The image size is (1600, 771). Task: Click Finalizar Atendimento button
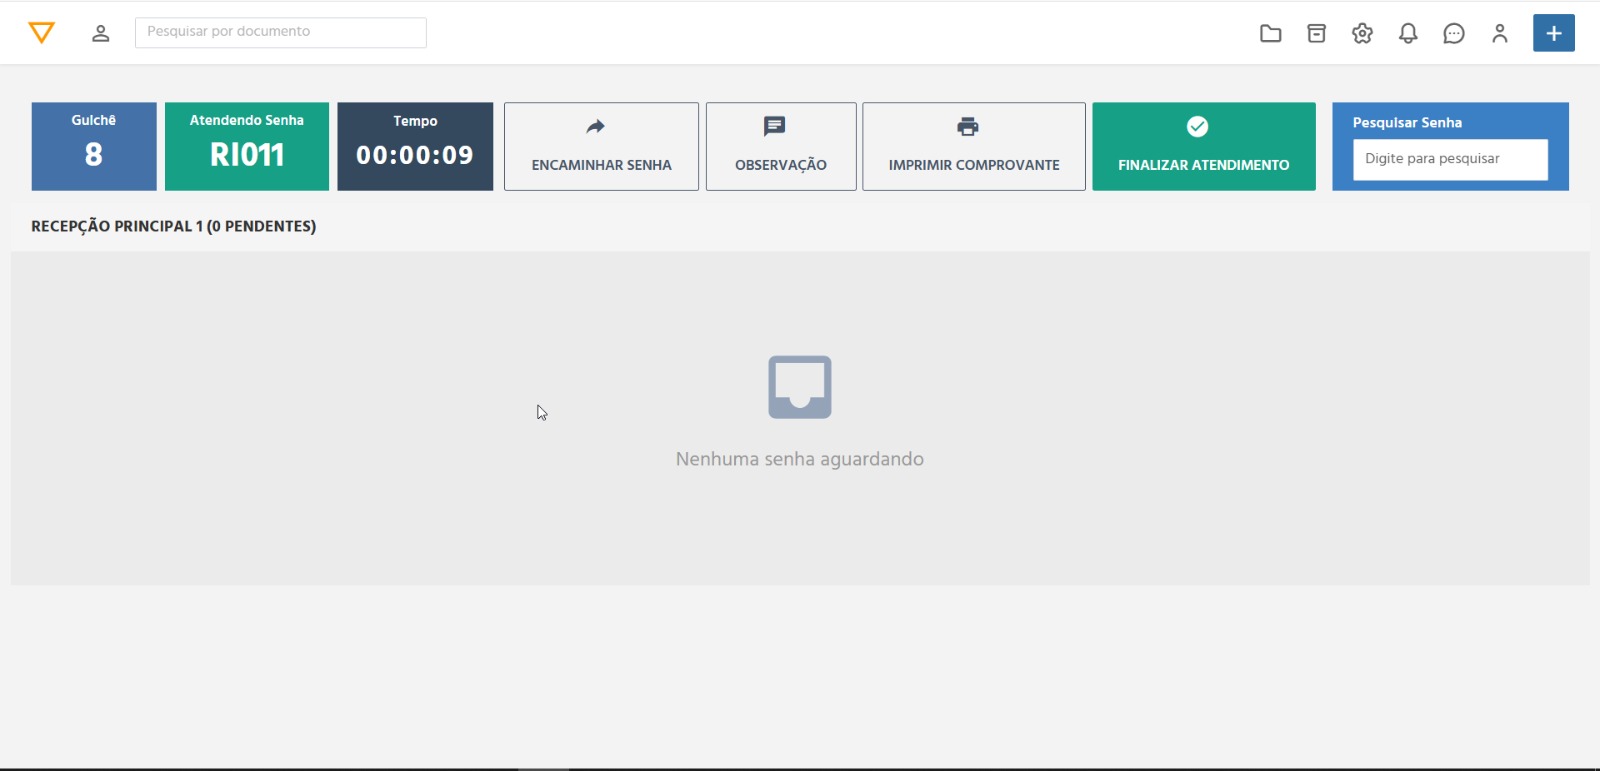(x=1203, y=146)
